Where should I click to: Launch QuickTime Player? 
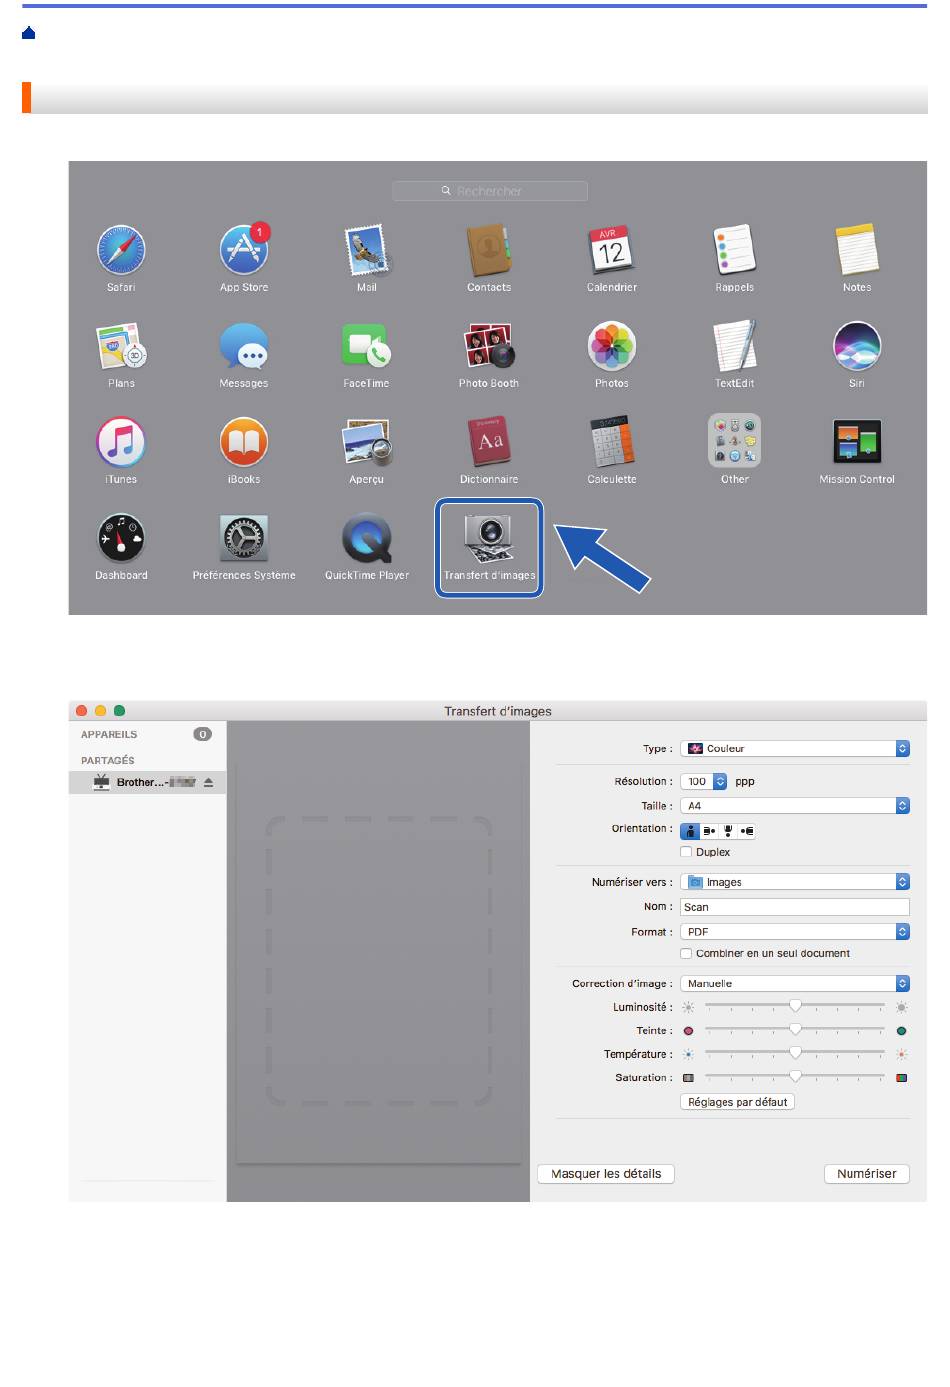(x=367, y=538)
